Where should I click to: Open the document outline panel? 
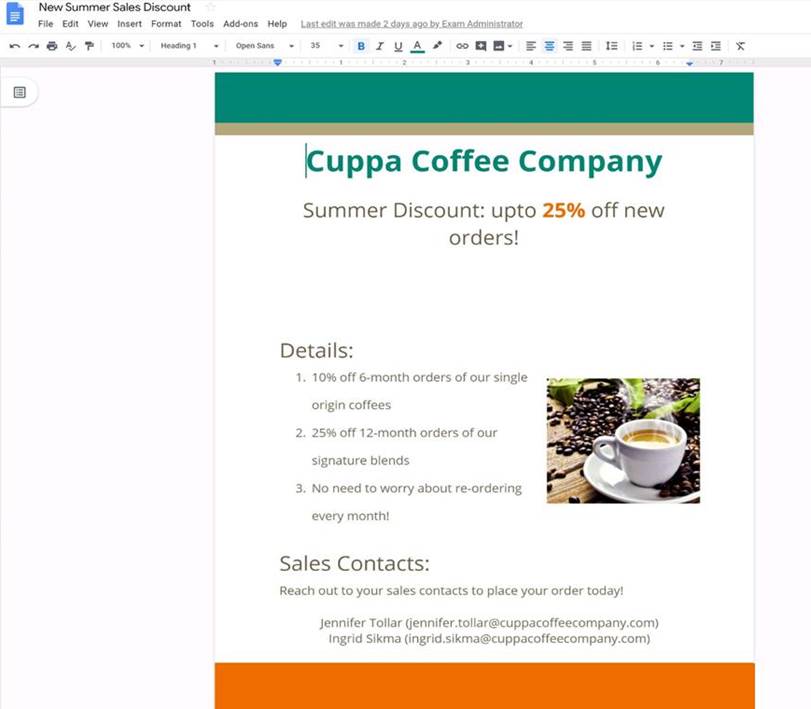pos(19,92)
